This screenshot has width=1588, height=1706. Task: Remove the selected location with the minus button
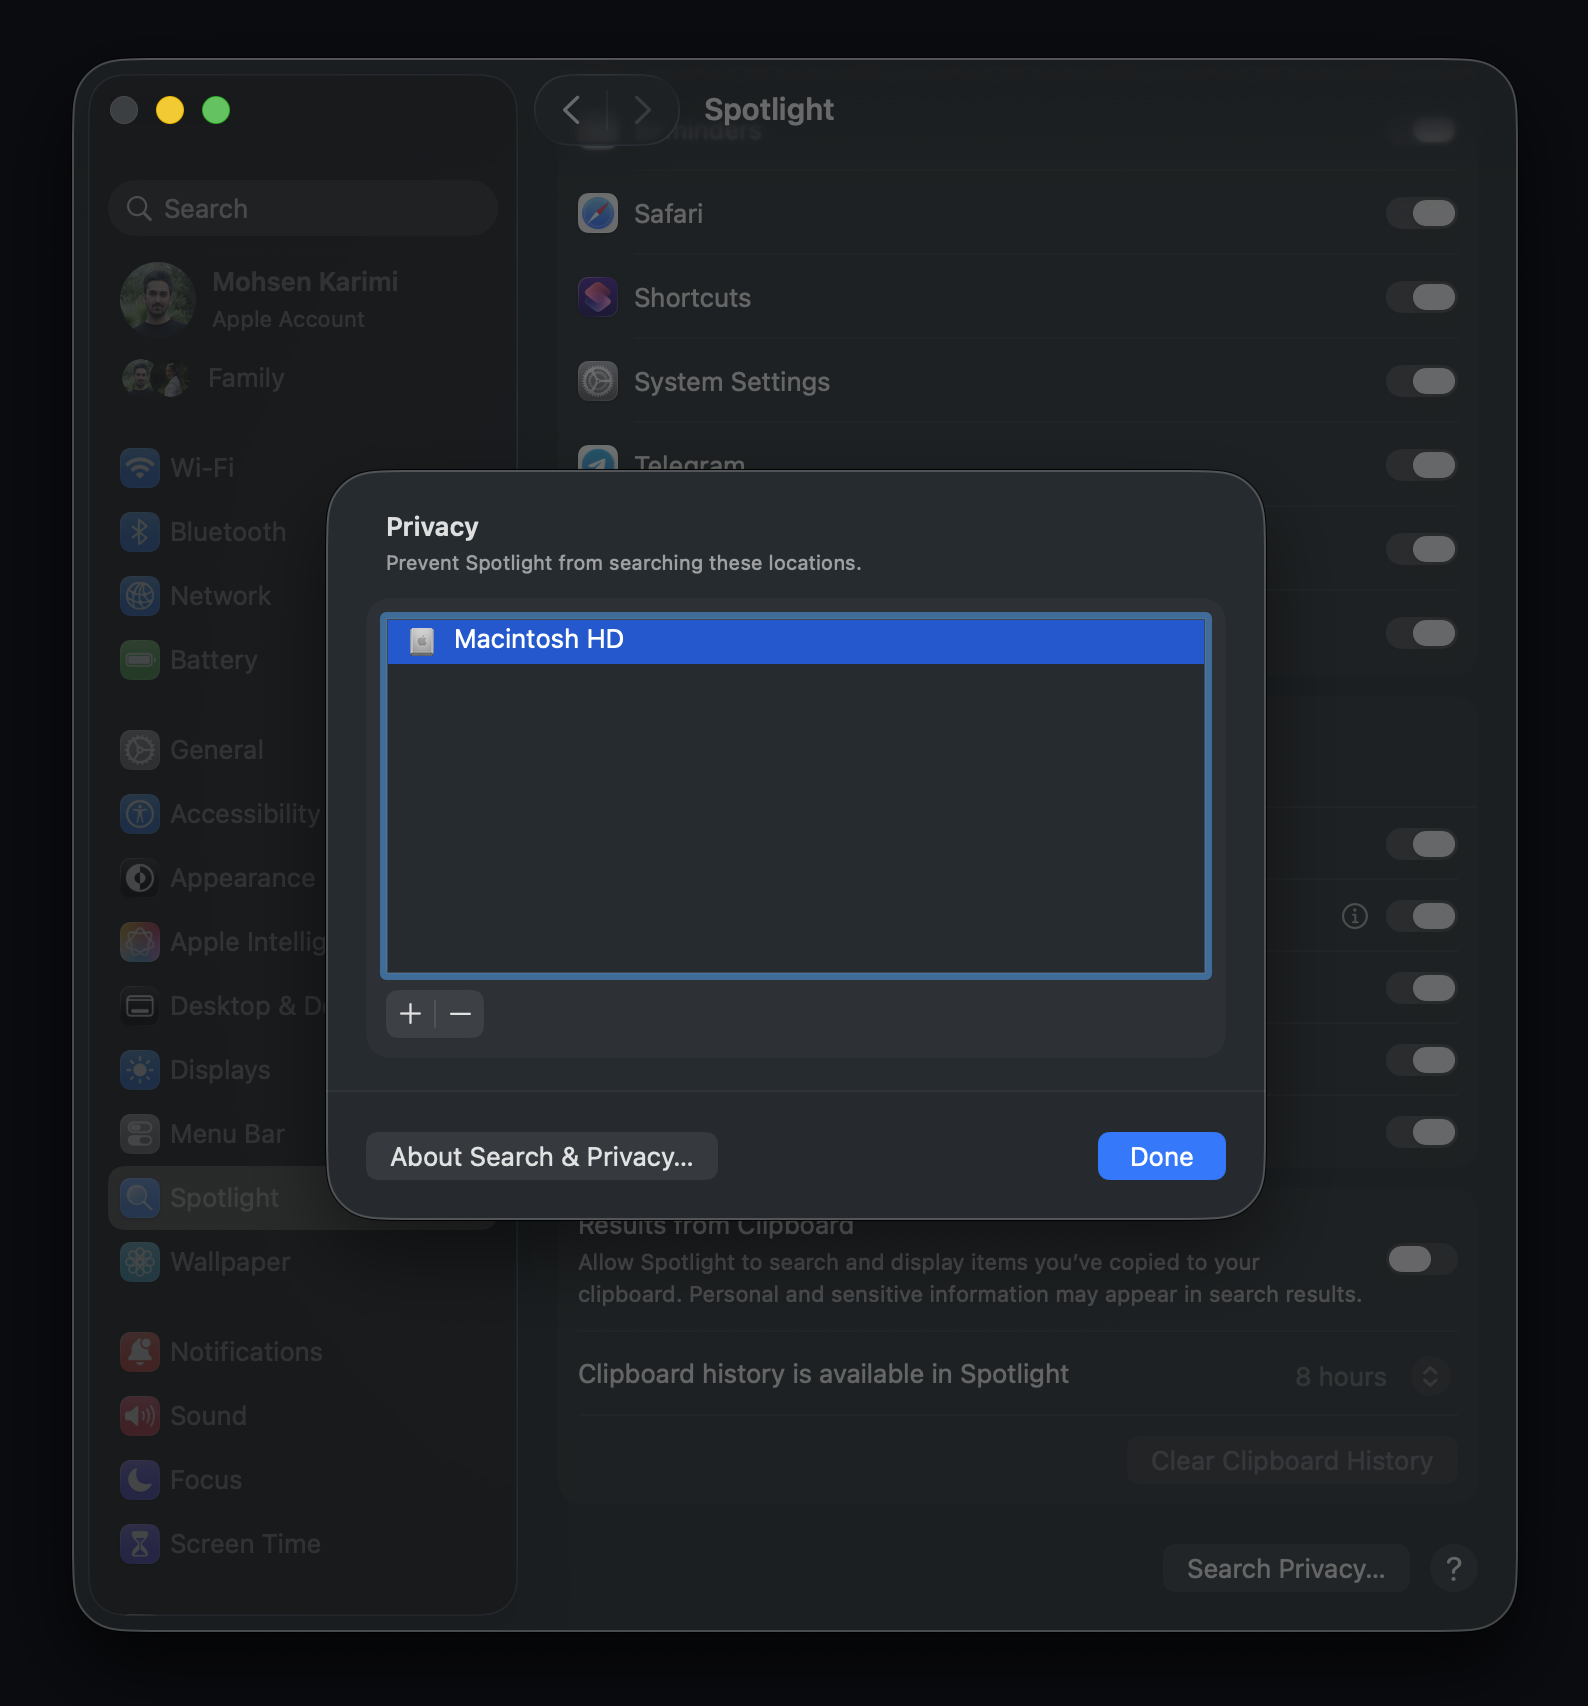[x=460, y=1014]
